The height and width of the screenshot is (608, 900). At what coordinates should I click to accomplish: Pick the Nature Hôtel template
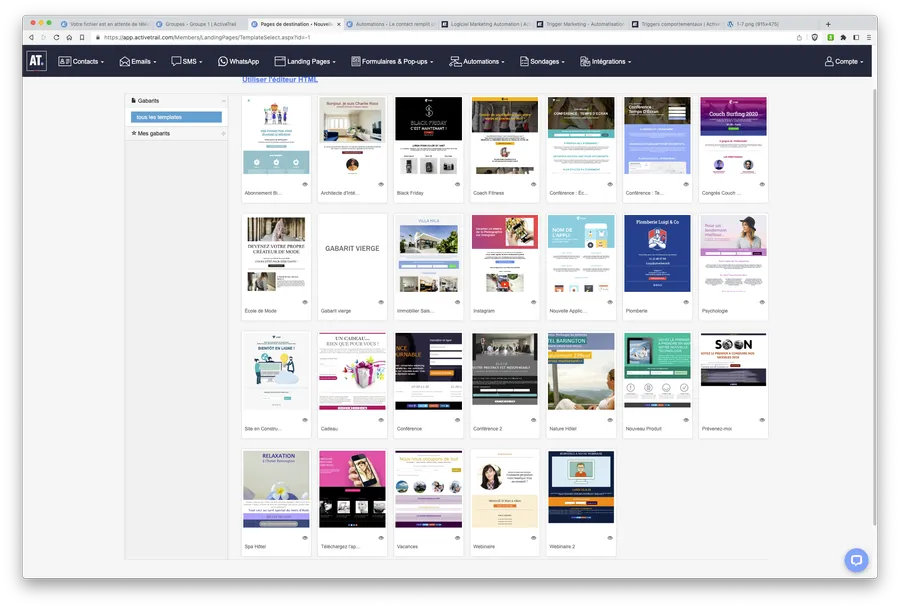(x=581, y=371)
